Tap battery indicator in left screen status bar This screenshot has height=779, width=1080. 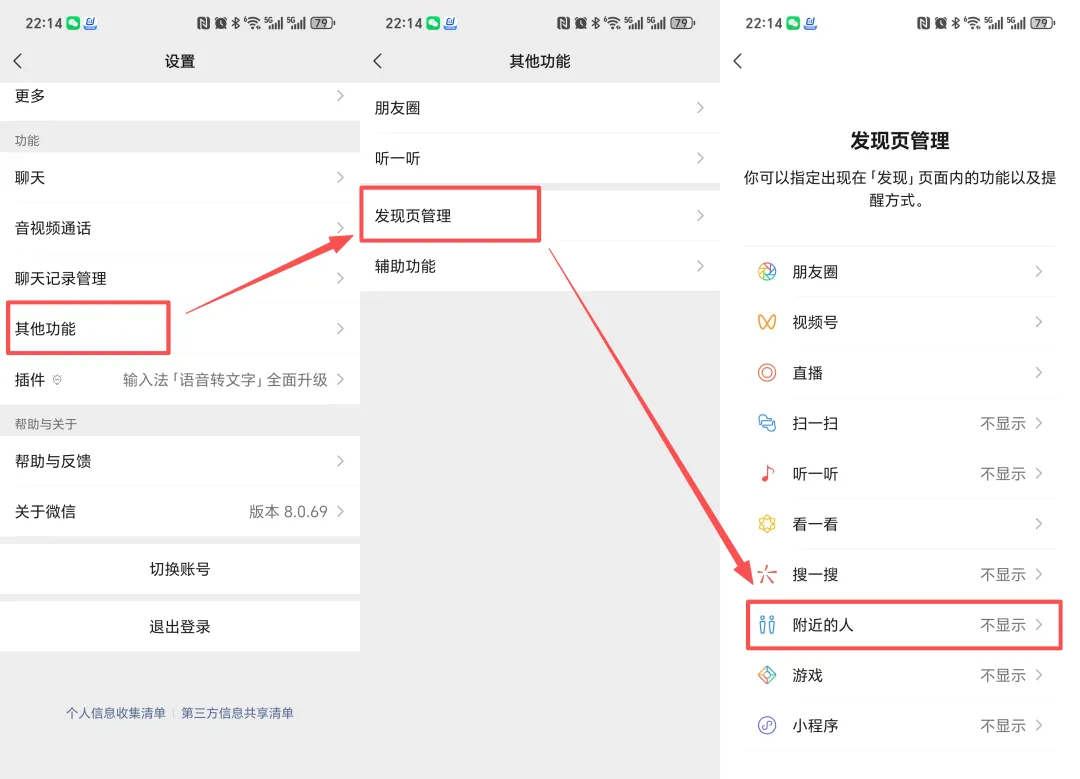tap(322, 23)
